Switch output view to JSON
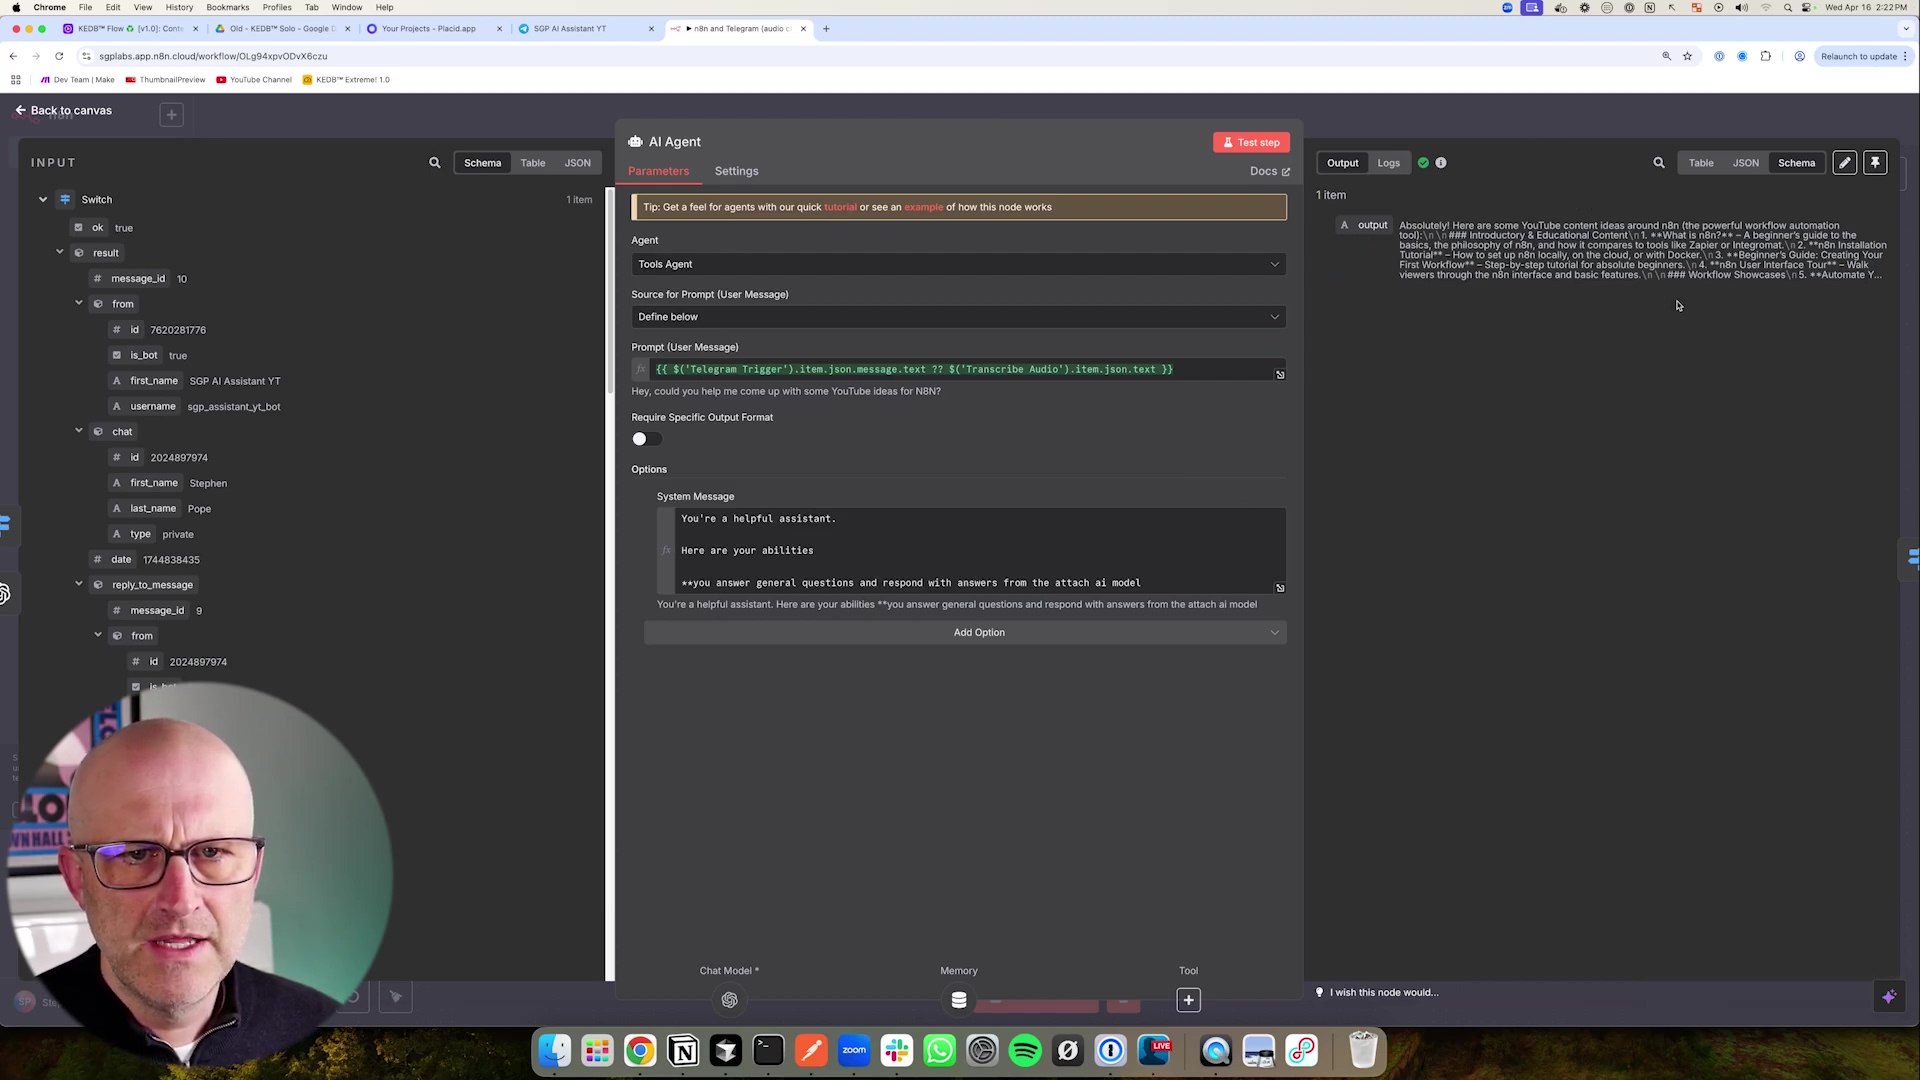This screenshot has width=1920, height=1080. pos(1745,163)
